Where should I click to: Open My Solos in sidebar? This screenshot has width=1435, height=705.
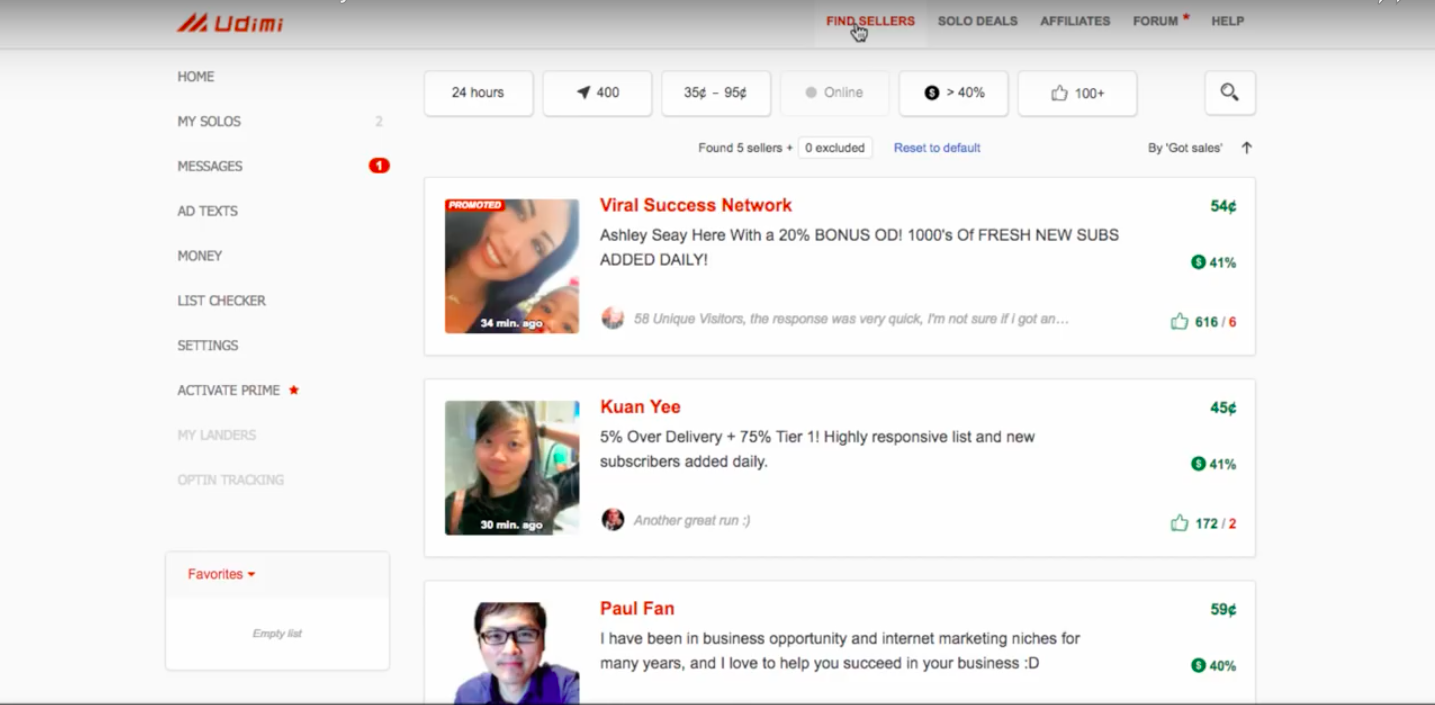(209, 121)
